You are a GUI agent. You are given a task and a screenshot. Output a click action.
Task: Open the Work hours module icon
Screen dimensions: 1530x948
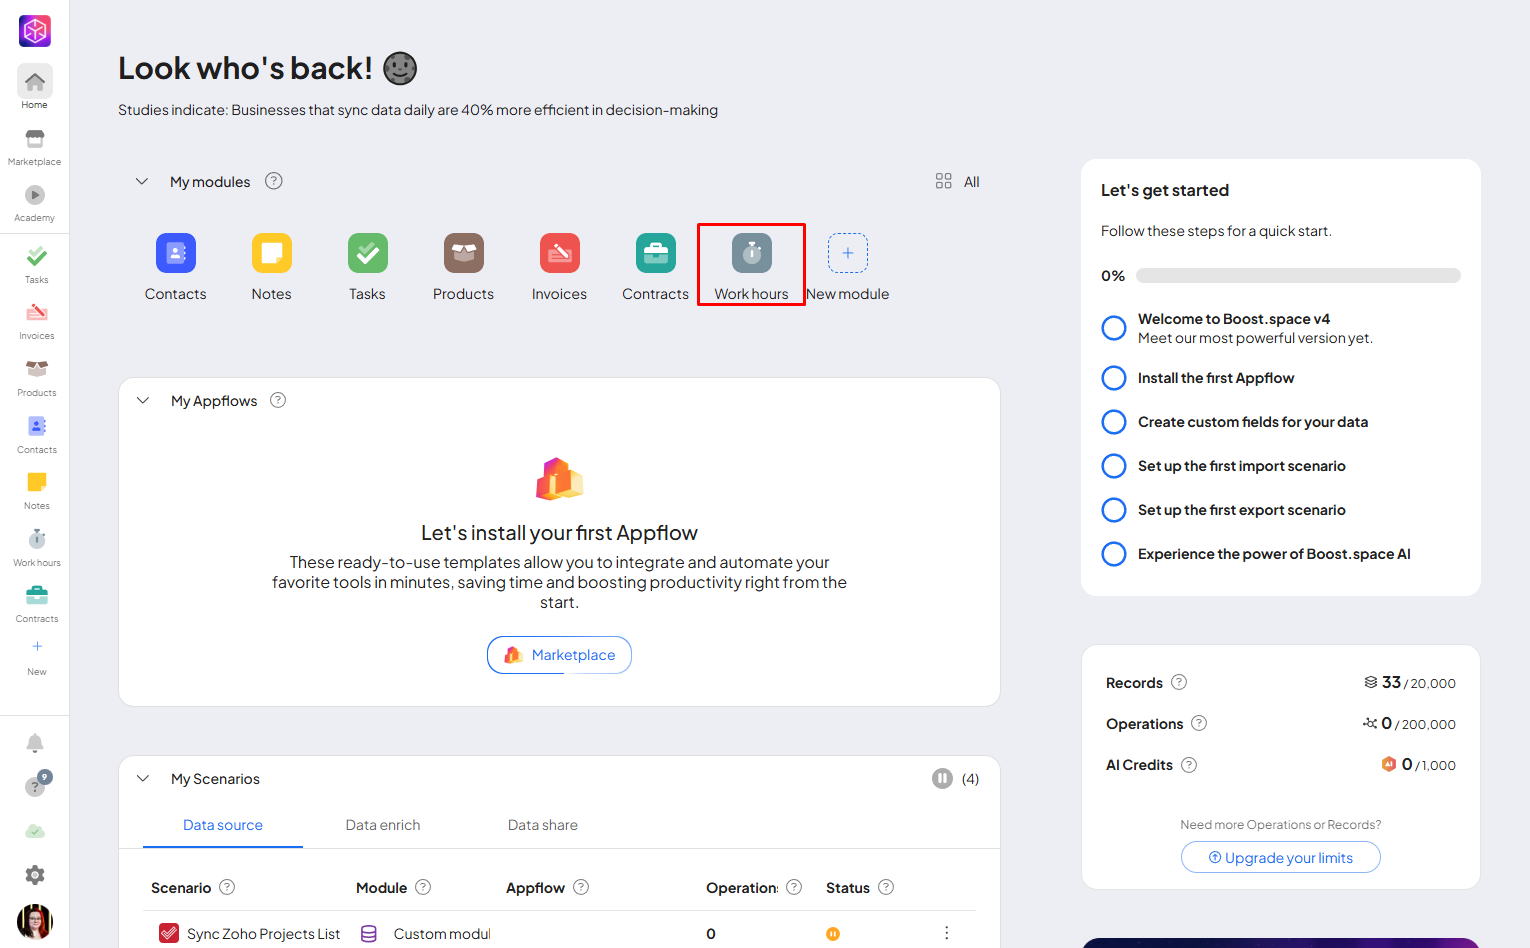(x=751, y=254)
